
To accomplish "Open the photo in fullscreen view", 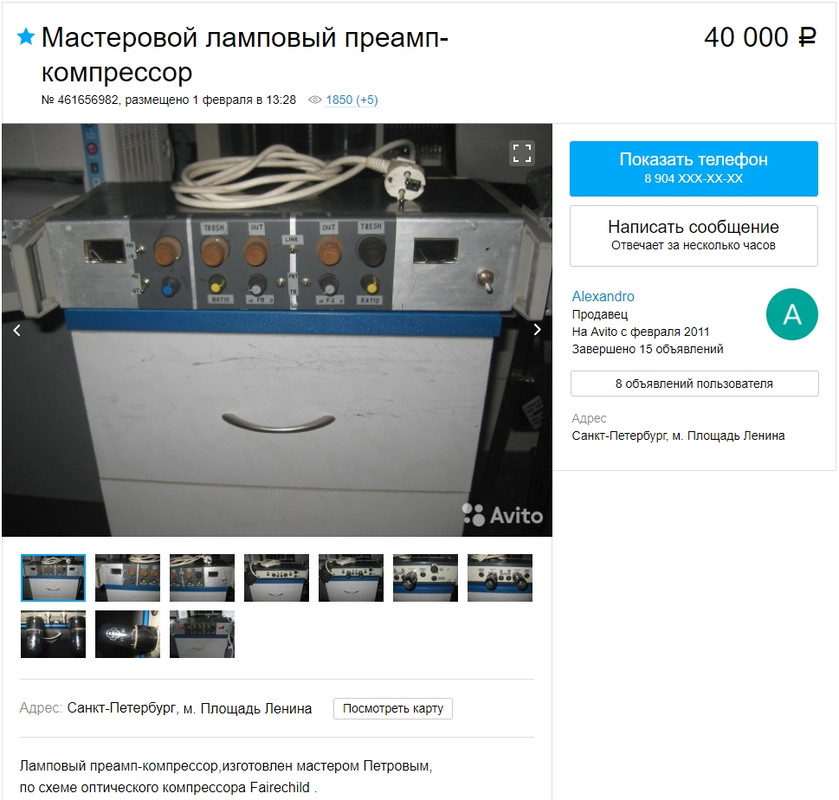I will [x=522, y=153].
